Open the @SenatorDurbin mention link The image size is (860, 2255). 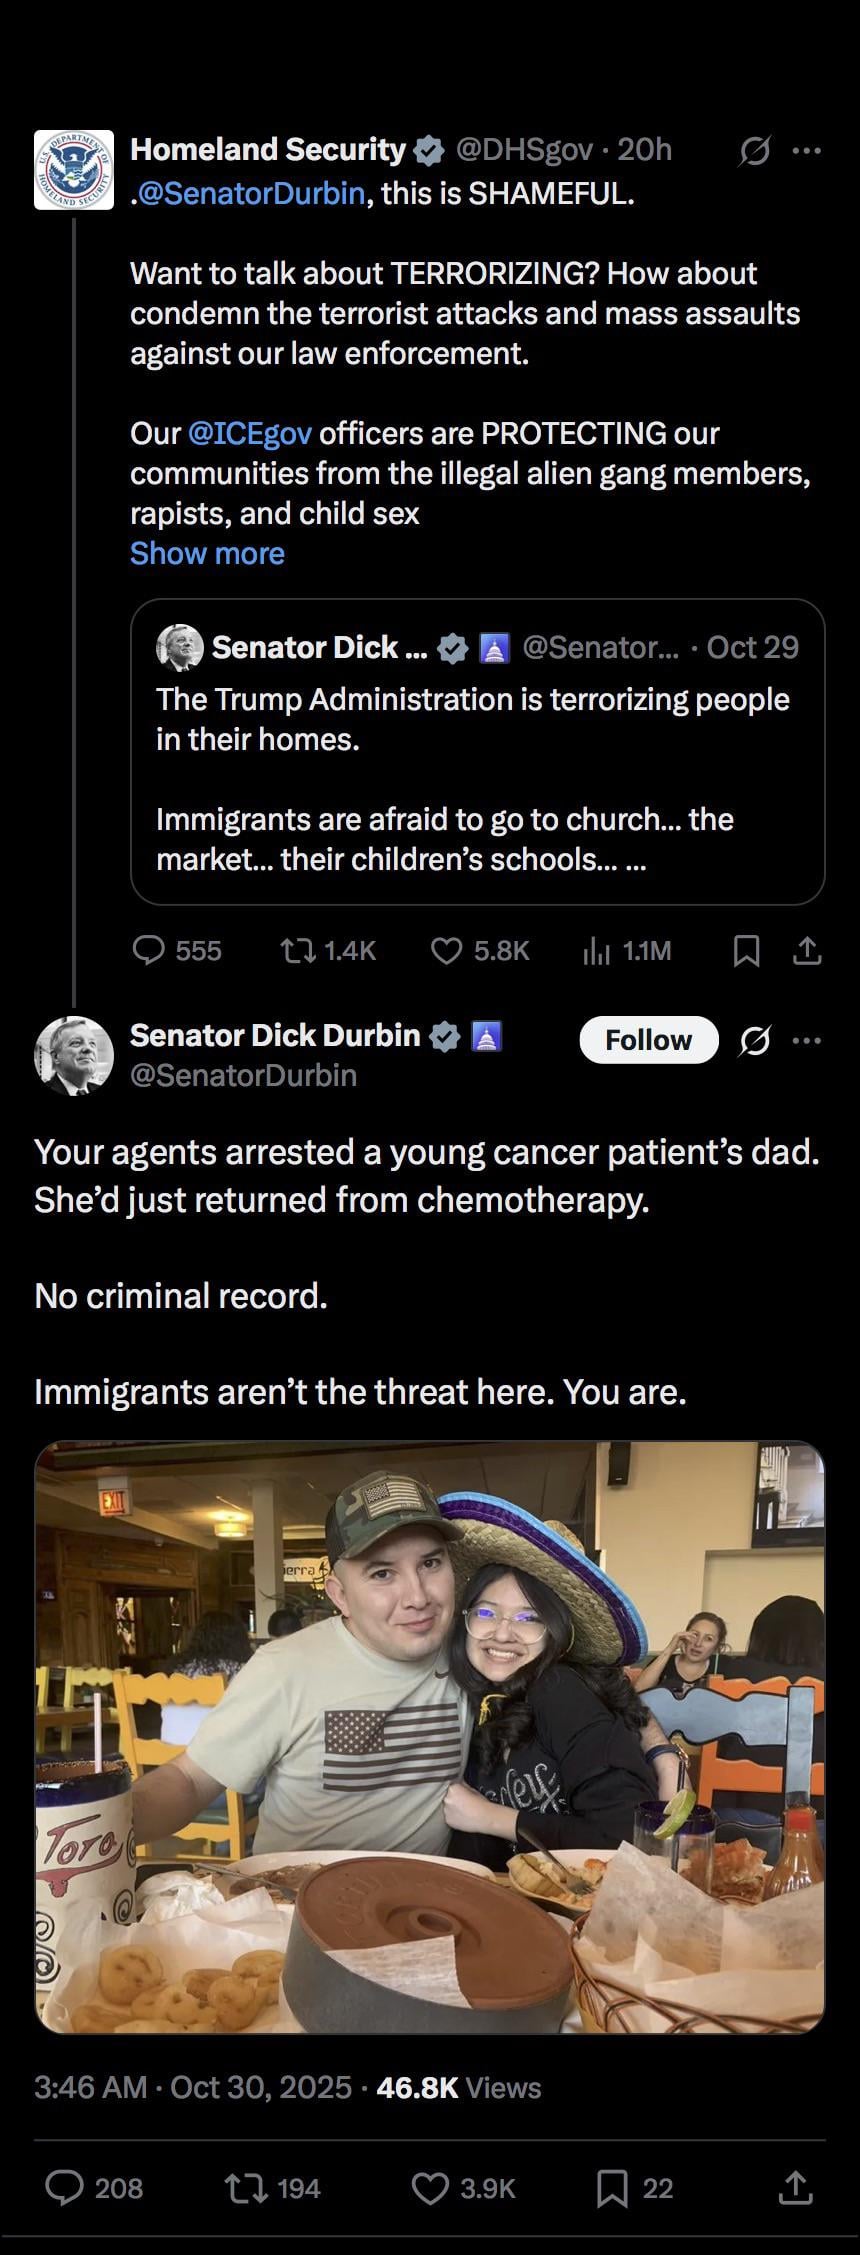250,193
